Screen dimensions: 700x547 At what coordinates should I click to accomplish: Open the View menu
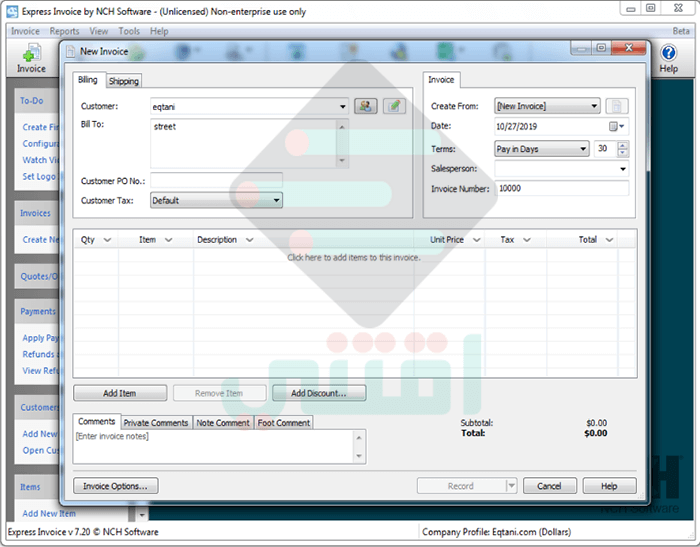(x=99, y=31)
